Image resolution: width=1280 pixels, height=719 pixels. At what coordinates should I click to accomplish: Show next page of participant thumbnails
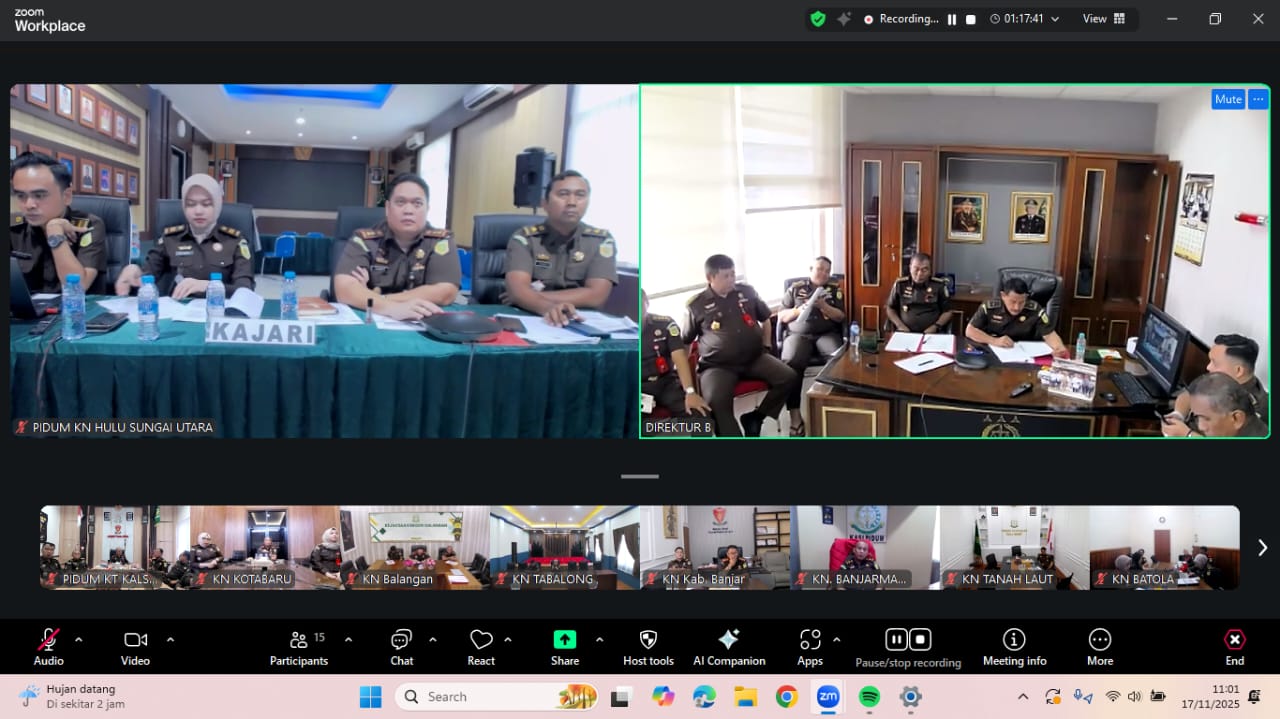pyautogui.click(x=1262, y=547)
